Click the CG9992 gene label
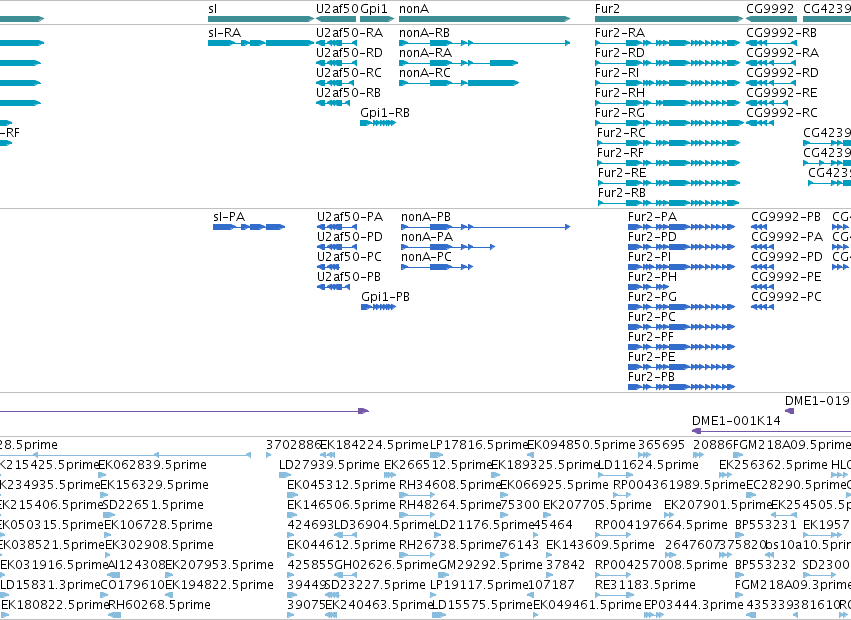The image size is (851, 620). 770,9
